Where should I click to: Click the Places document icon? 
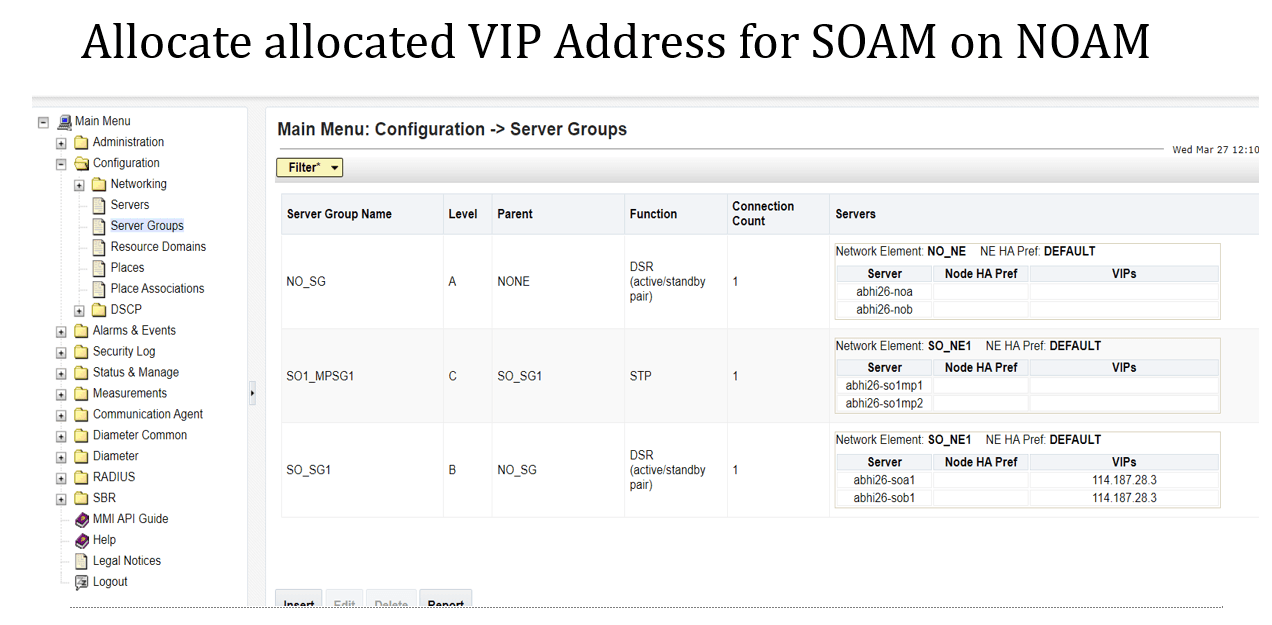[97, 267]
